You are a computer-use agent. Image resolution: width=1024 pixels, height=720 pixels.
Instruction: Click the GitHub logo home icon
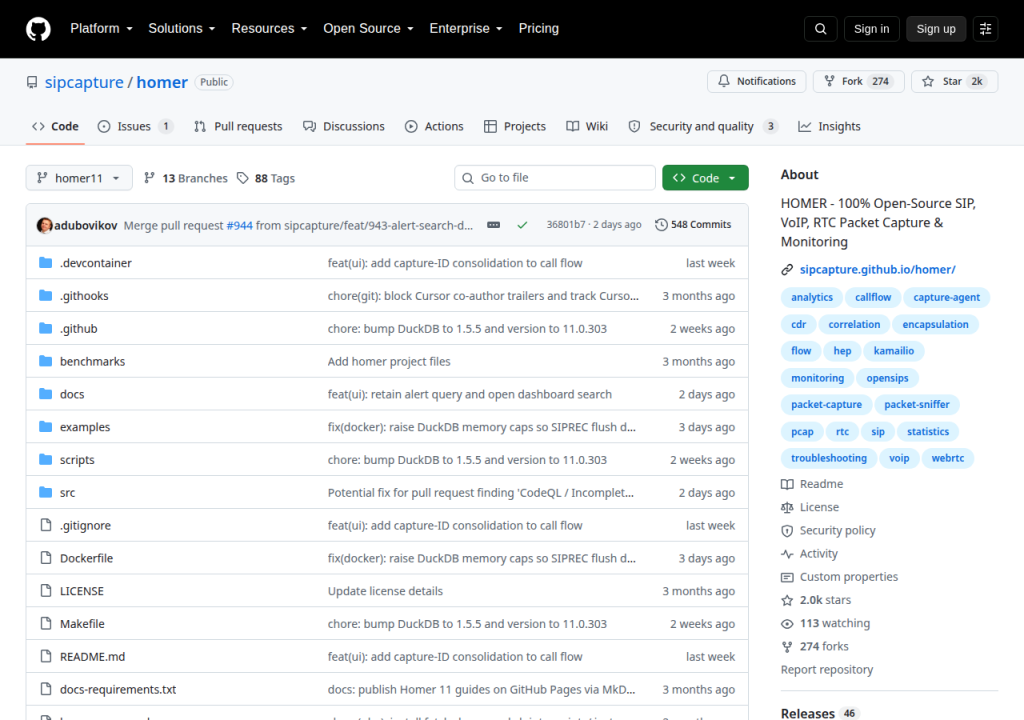38,29
